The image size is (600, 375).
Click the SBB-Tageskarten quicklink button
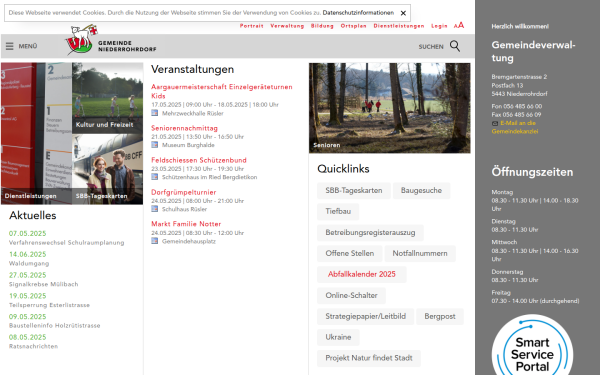pos(354,191)
